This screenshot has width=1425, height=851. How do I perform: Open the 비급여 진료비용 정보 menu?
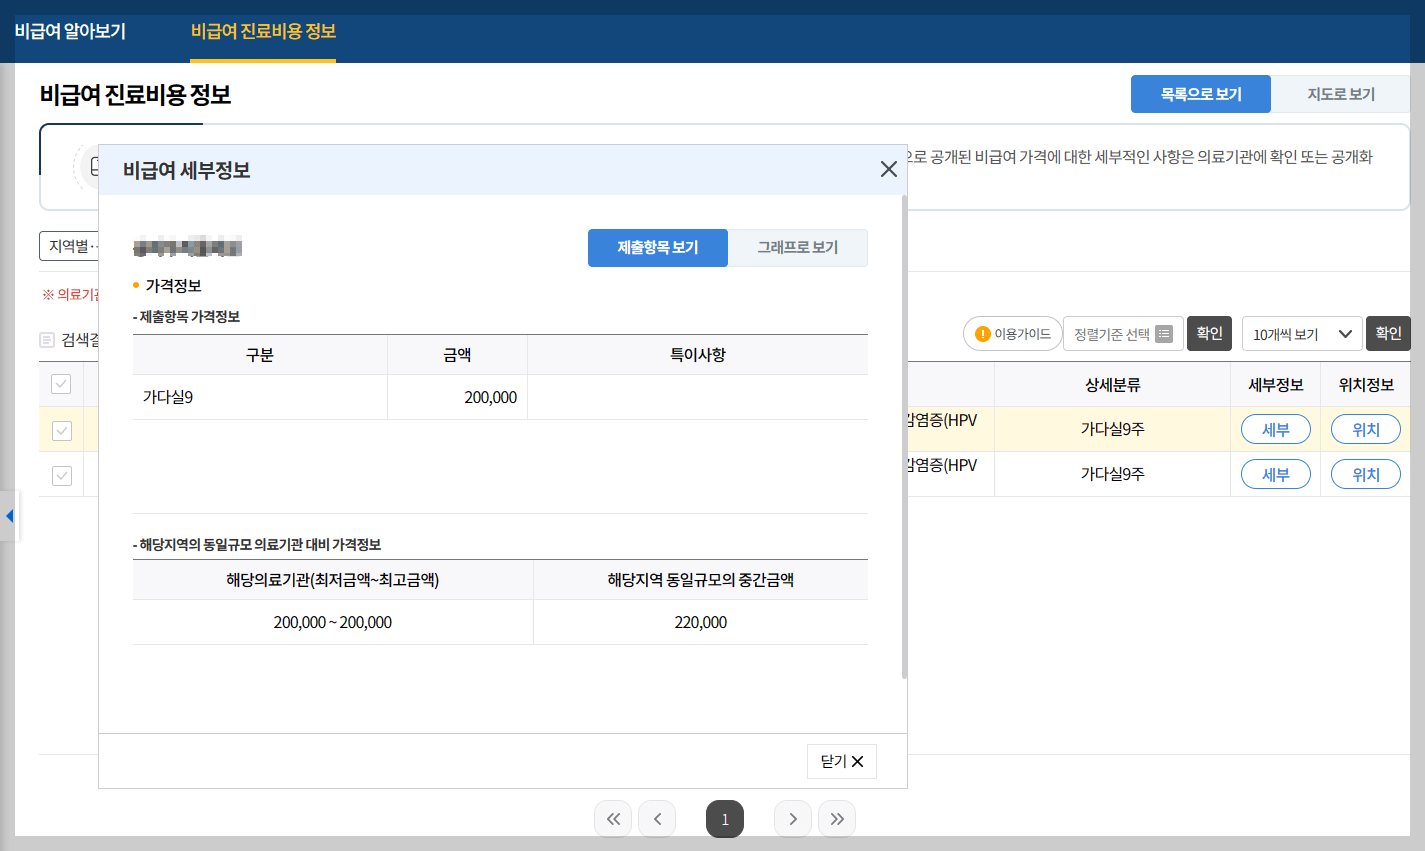click(x=263, y=31)
